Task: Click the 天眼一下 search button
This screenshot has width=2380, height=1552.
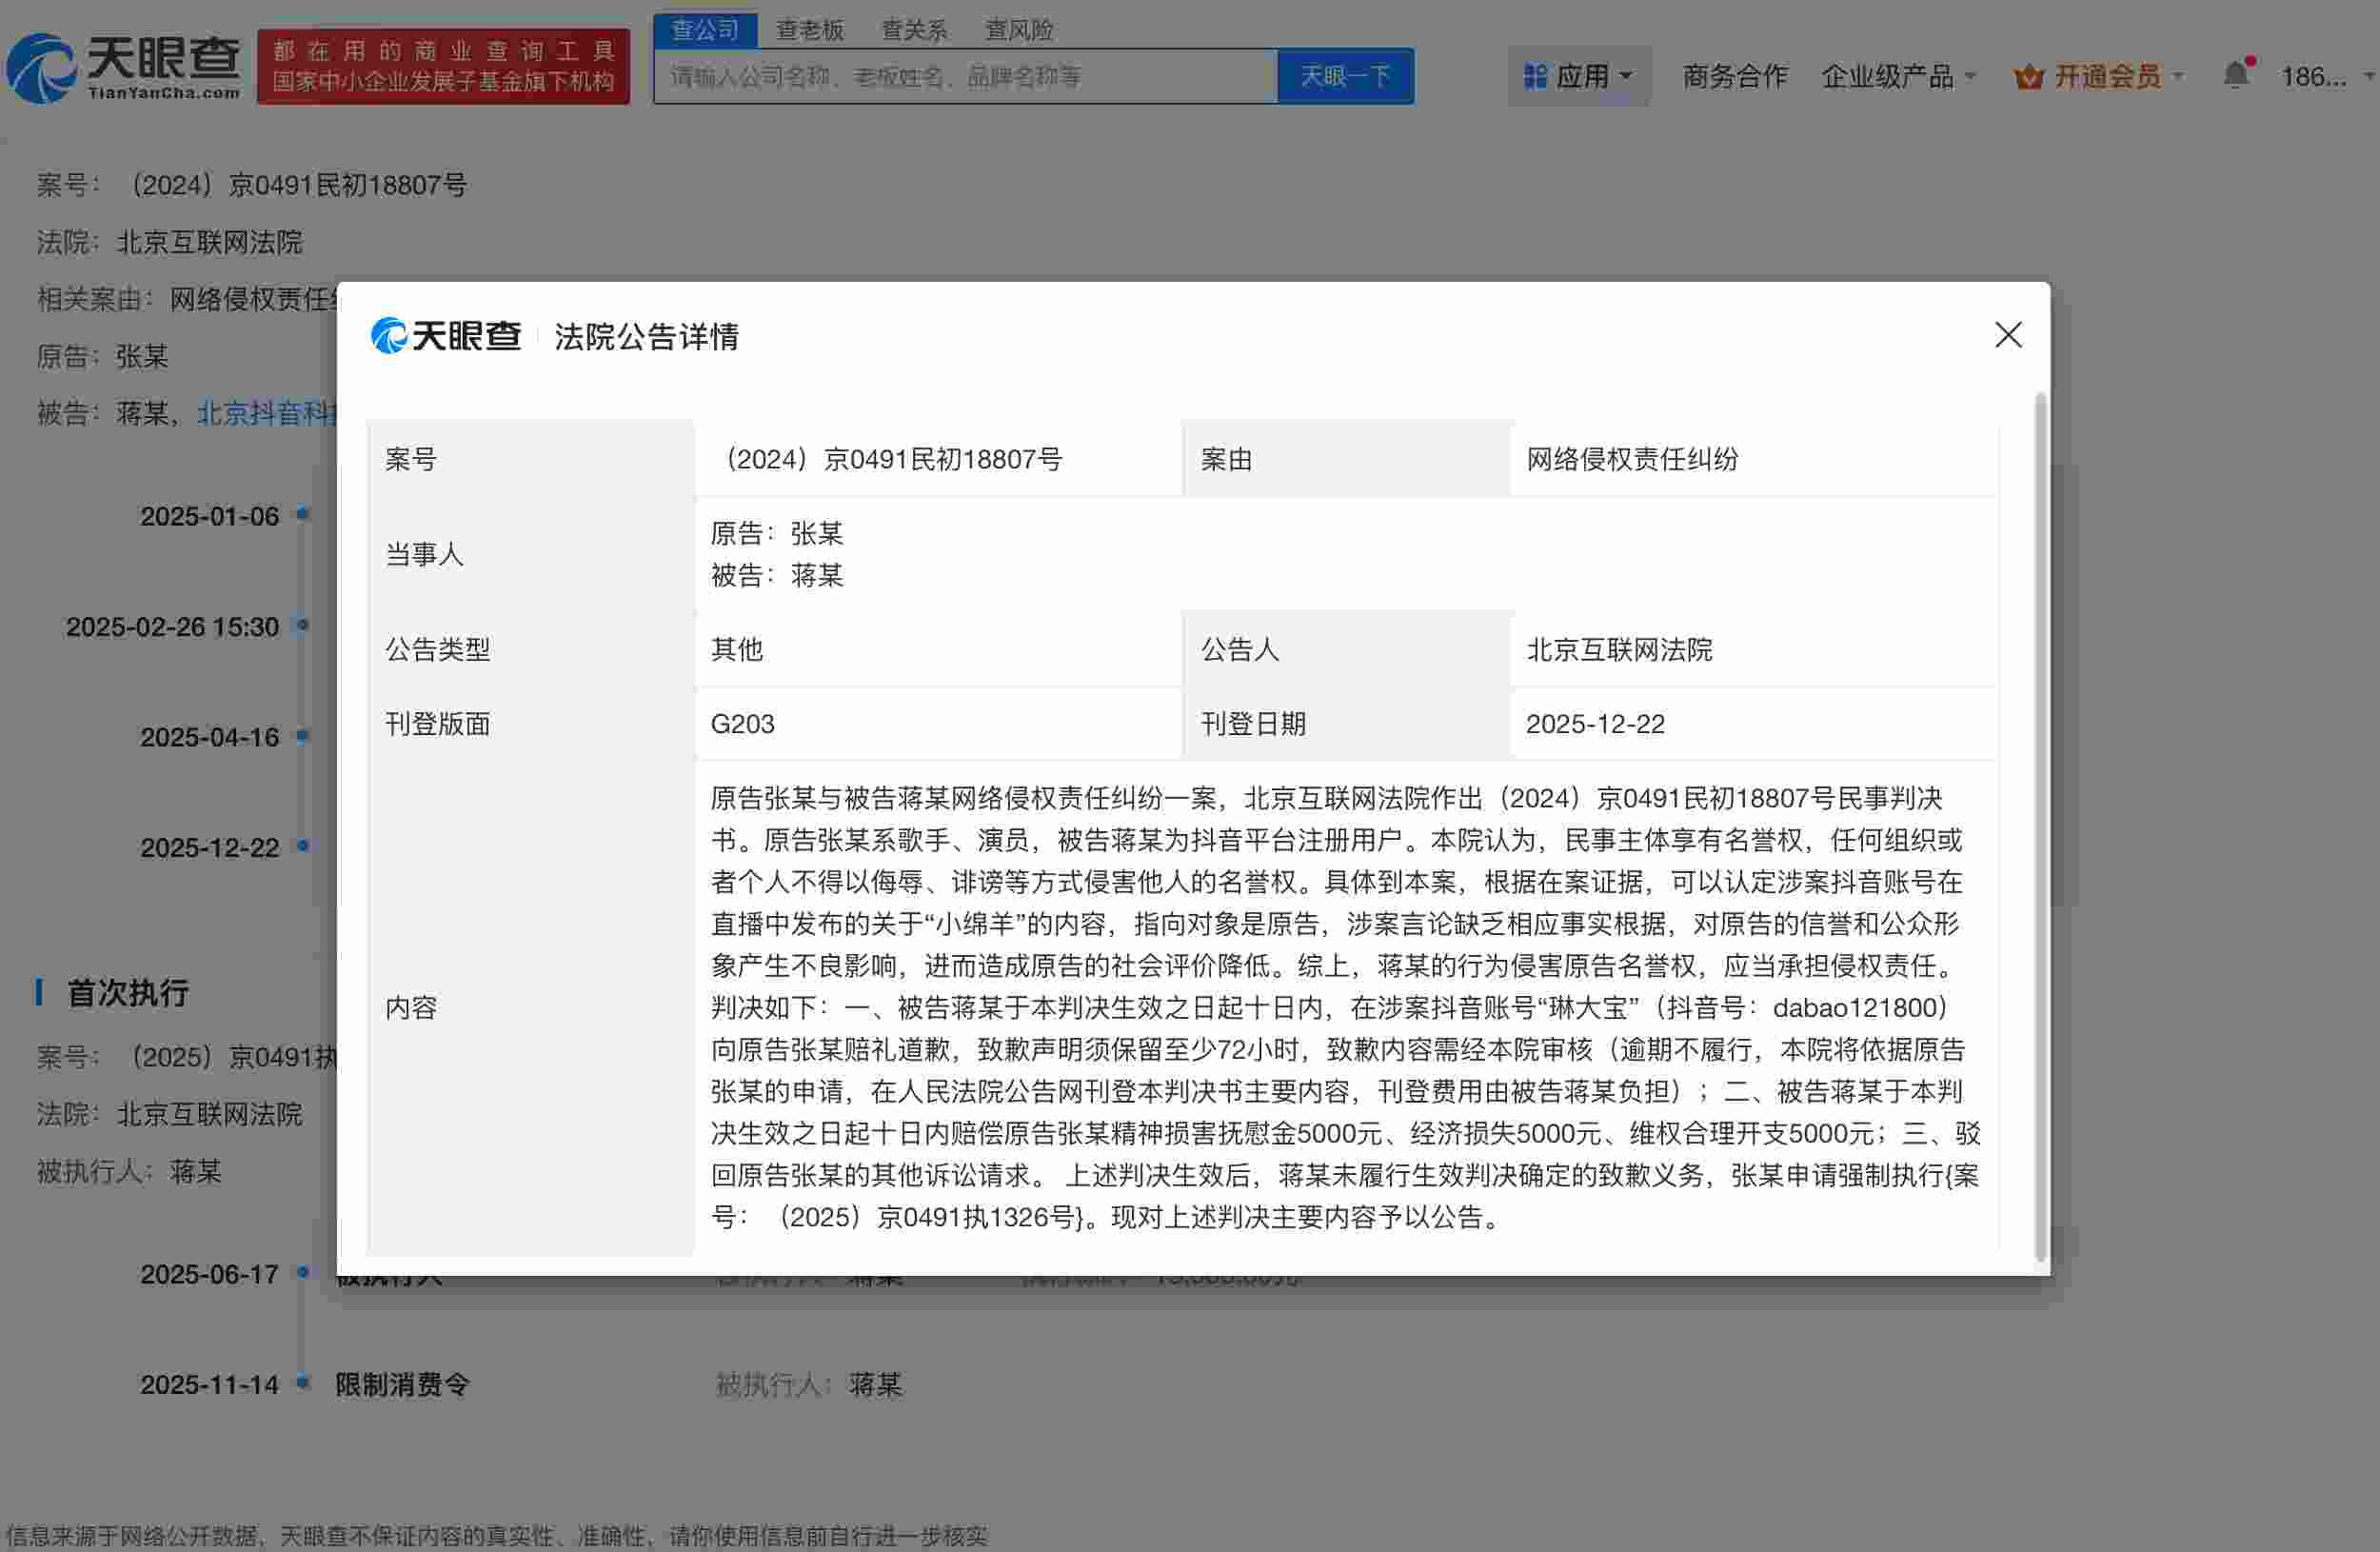Action: 1344,75
